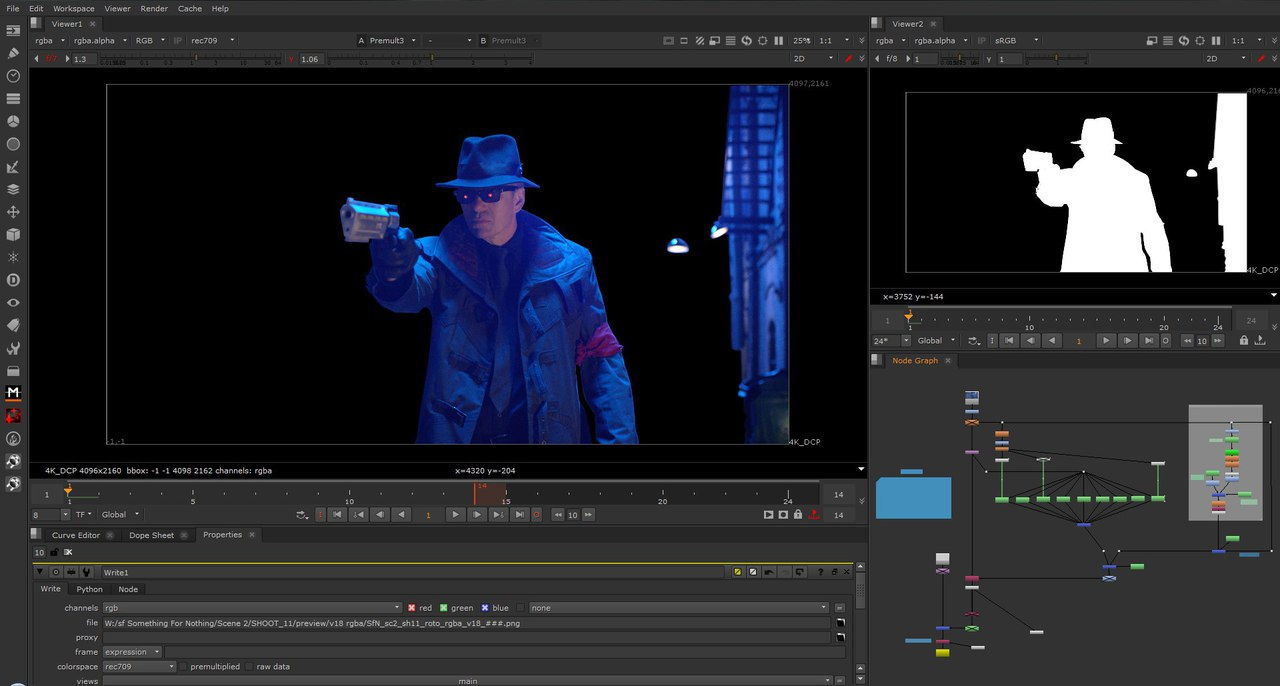Enable the premultiplied checkbox

coord(184,667)
